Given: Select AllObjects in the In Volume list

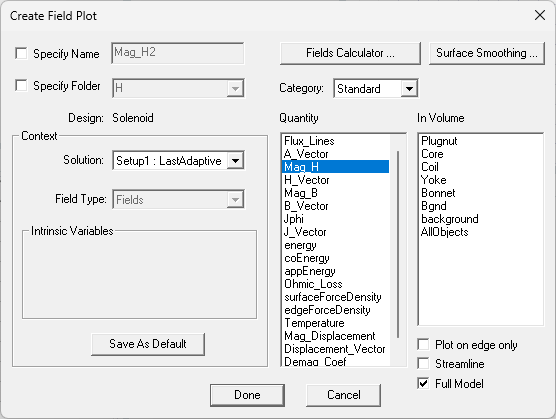Looking at the screenshot, I should coord(480,232).
